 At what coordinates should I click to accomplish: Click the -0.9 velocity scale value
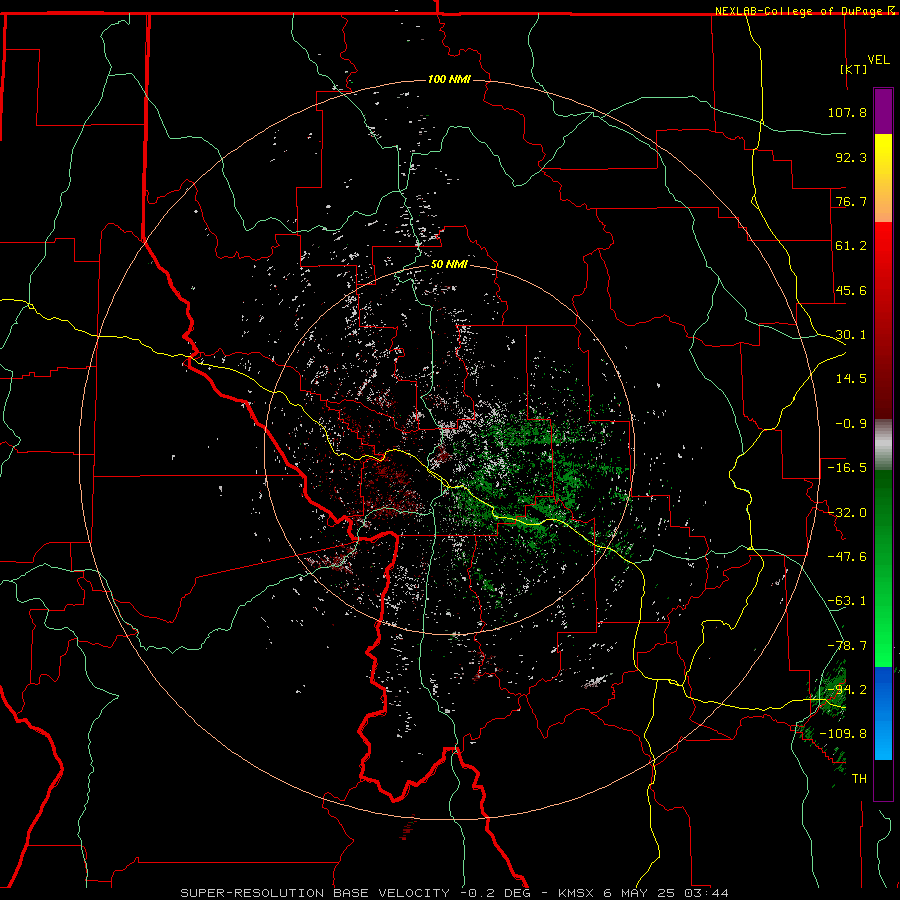[x=851, y=424]
